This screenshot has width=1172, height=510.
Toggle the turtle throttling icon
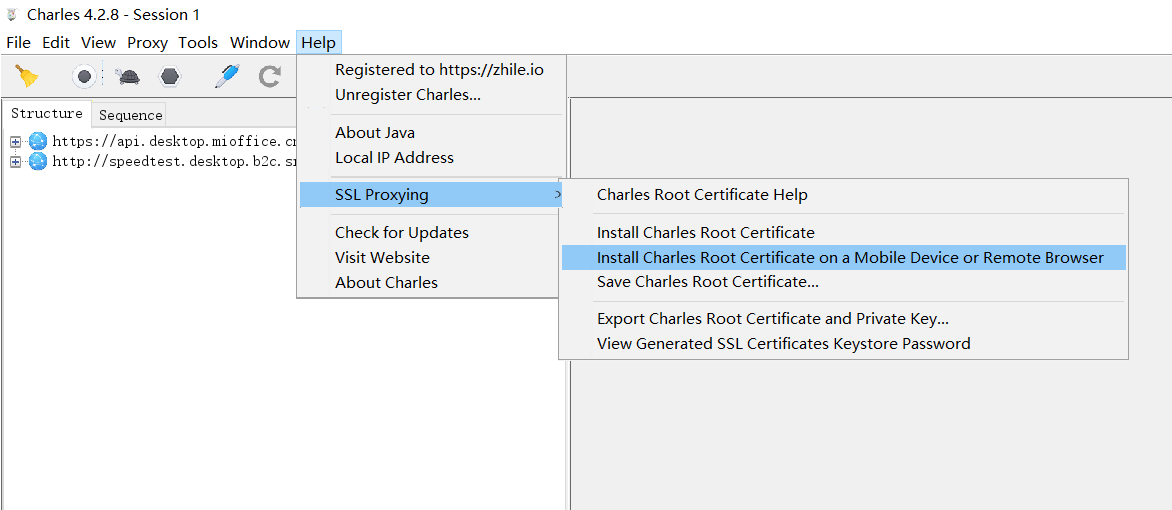(128, 76)
